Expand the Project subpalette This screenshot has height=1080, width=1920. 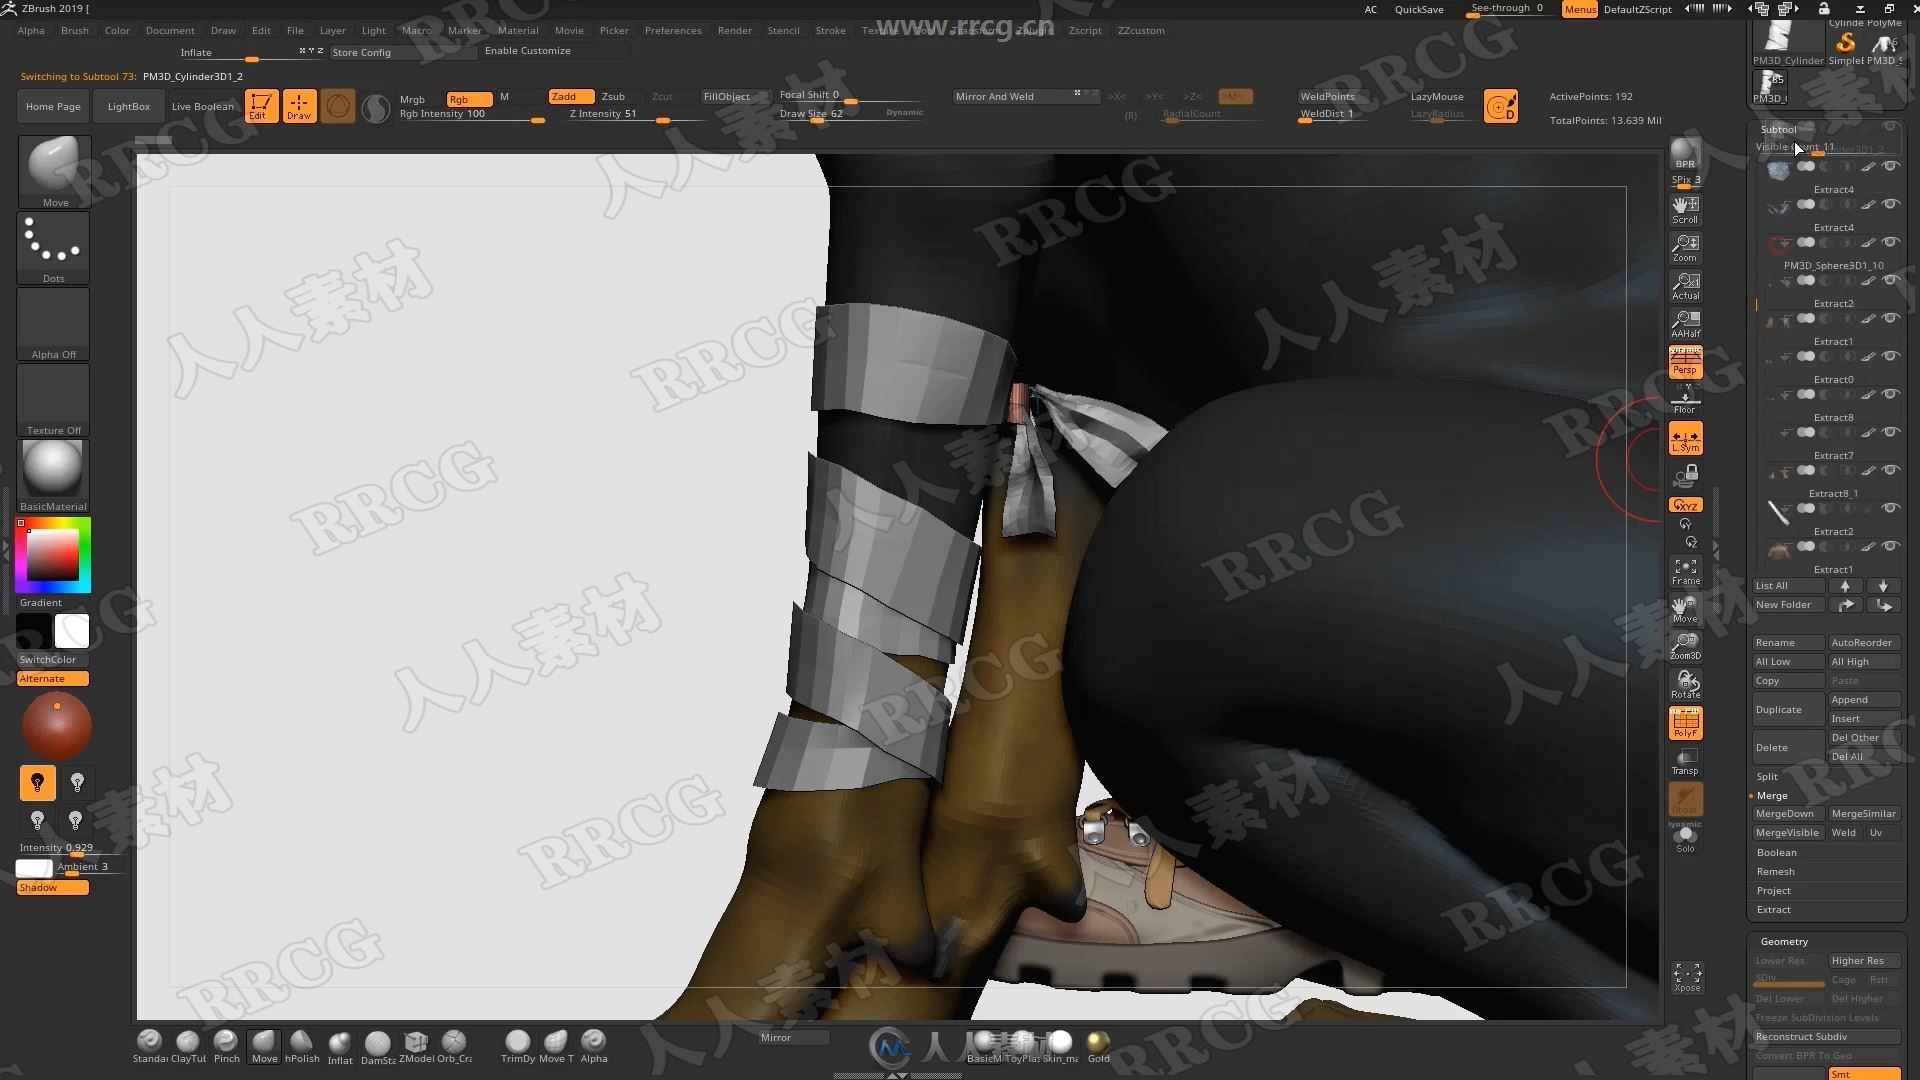[1773, 891]
